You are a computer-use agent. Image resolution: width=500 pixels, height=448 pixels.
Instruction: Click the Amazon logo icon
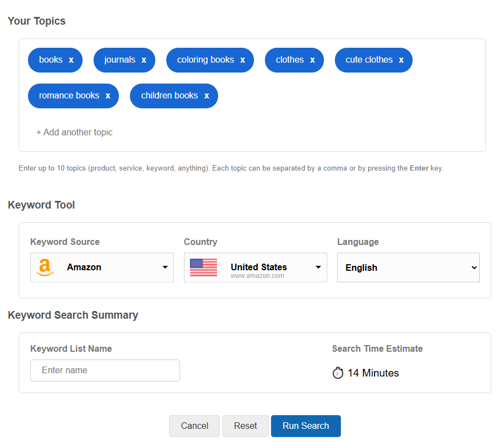click(x=45, y=267)
